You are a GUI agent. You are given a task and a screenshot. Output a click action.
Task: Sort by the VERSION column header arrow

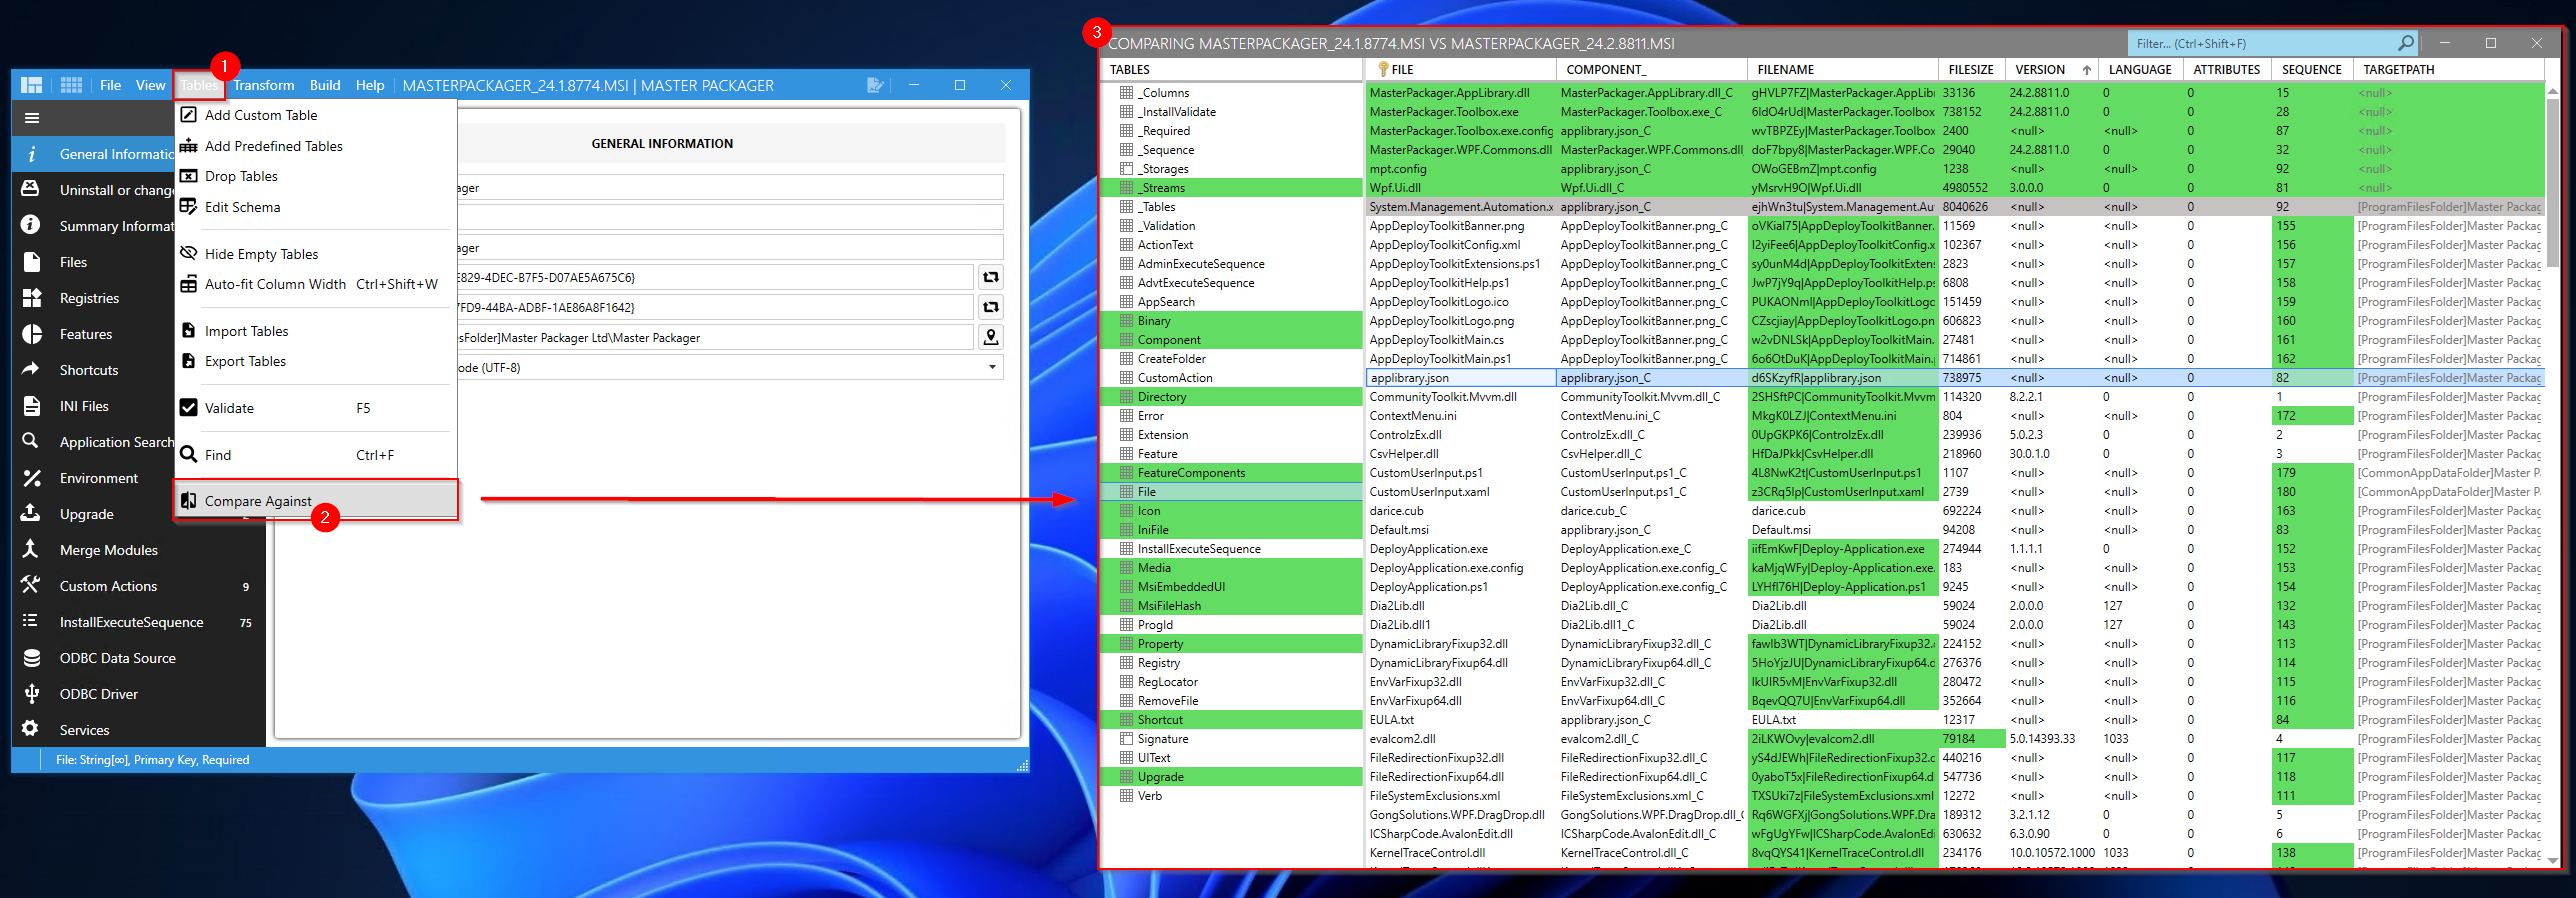coord(2086,70)
